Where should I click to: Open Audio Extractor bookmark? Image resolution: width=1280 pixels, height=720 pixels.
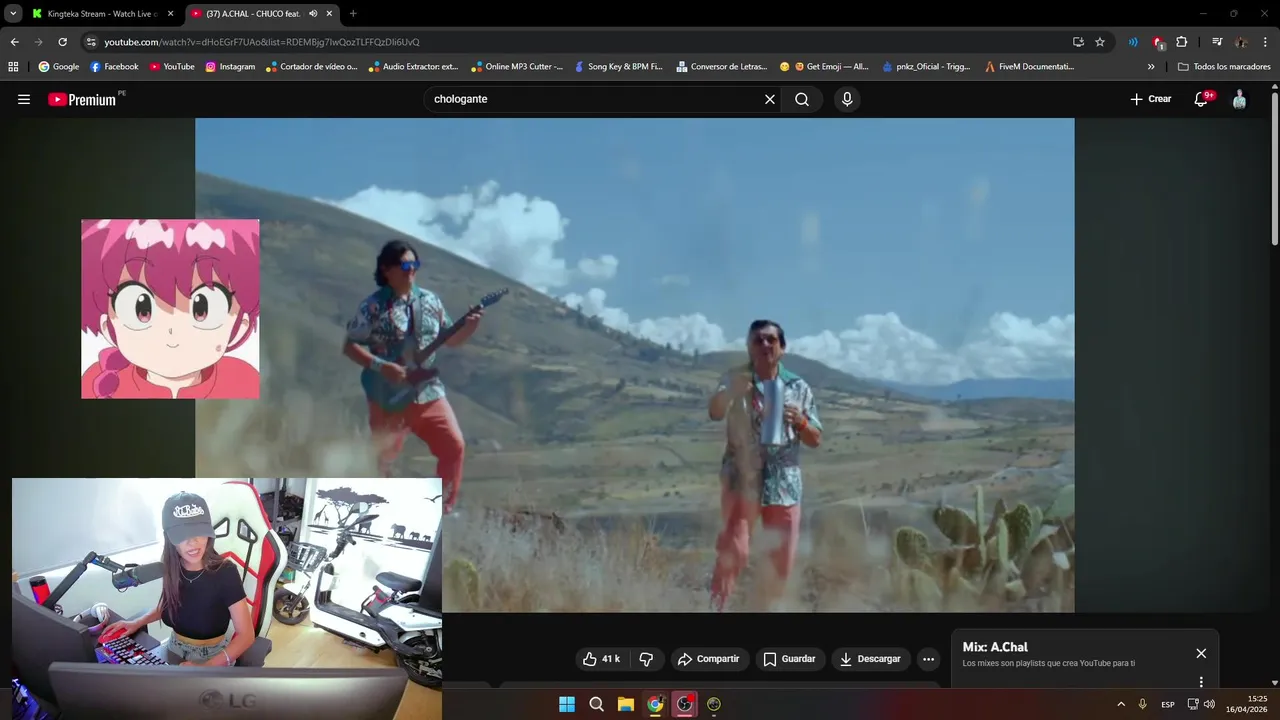point(414,67)
